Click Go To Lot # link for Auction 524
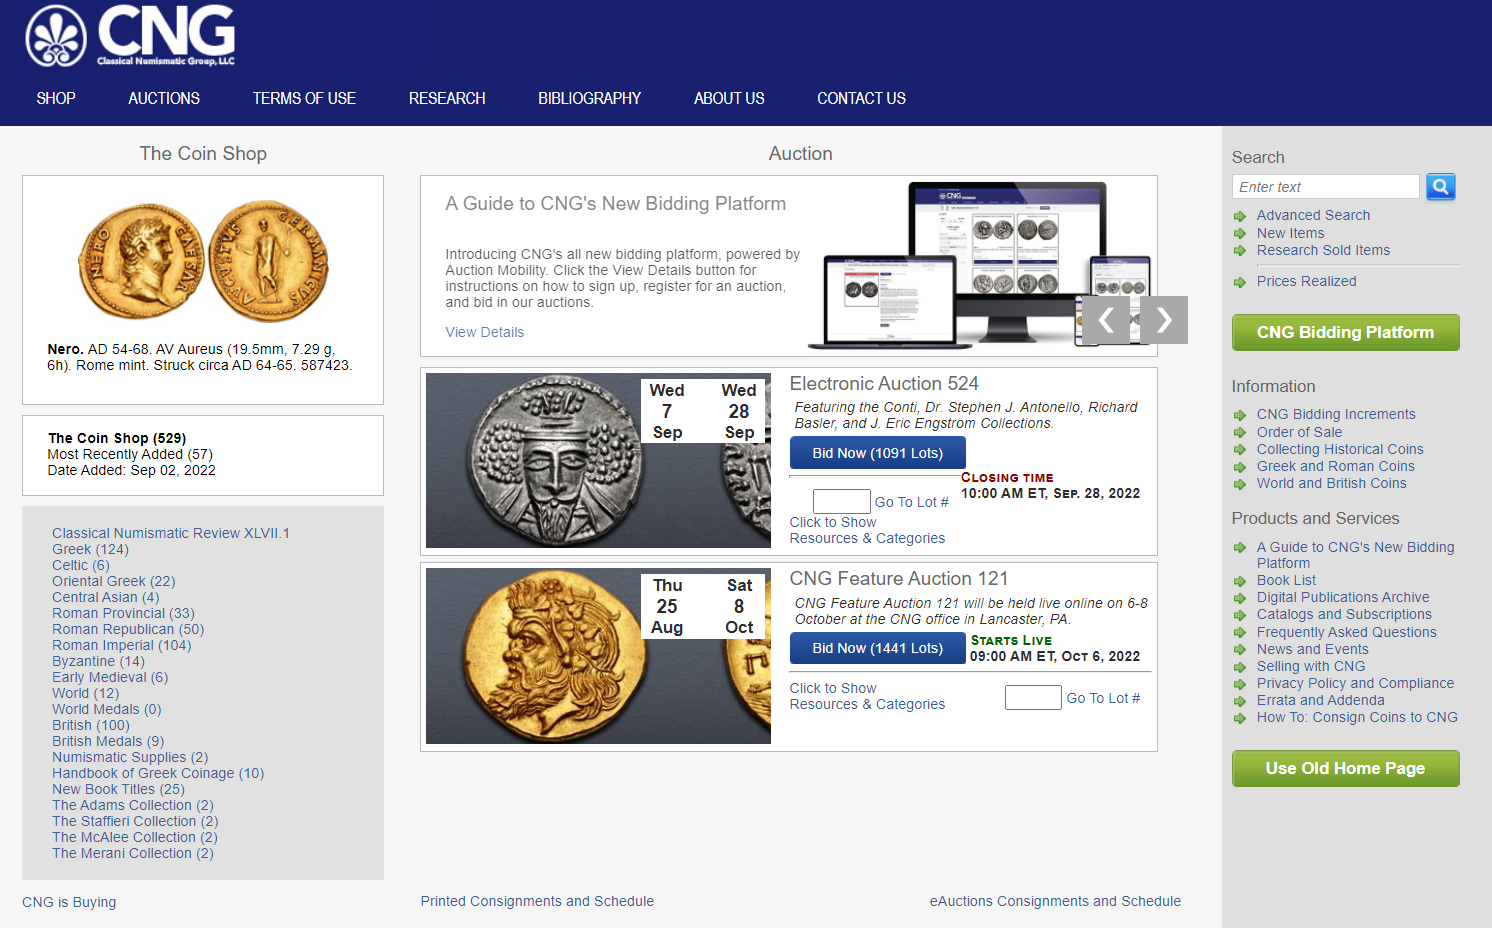 (912, 502)
